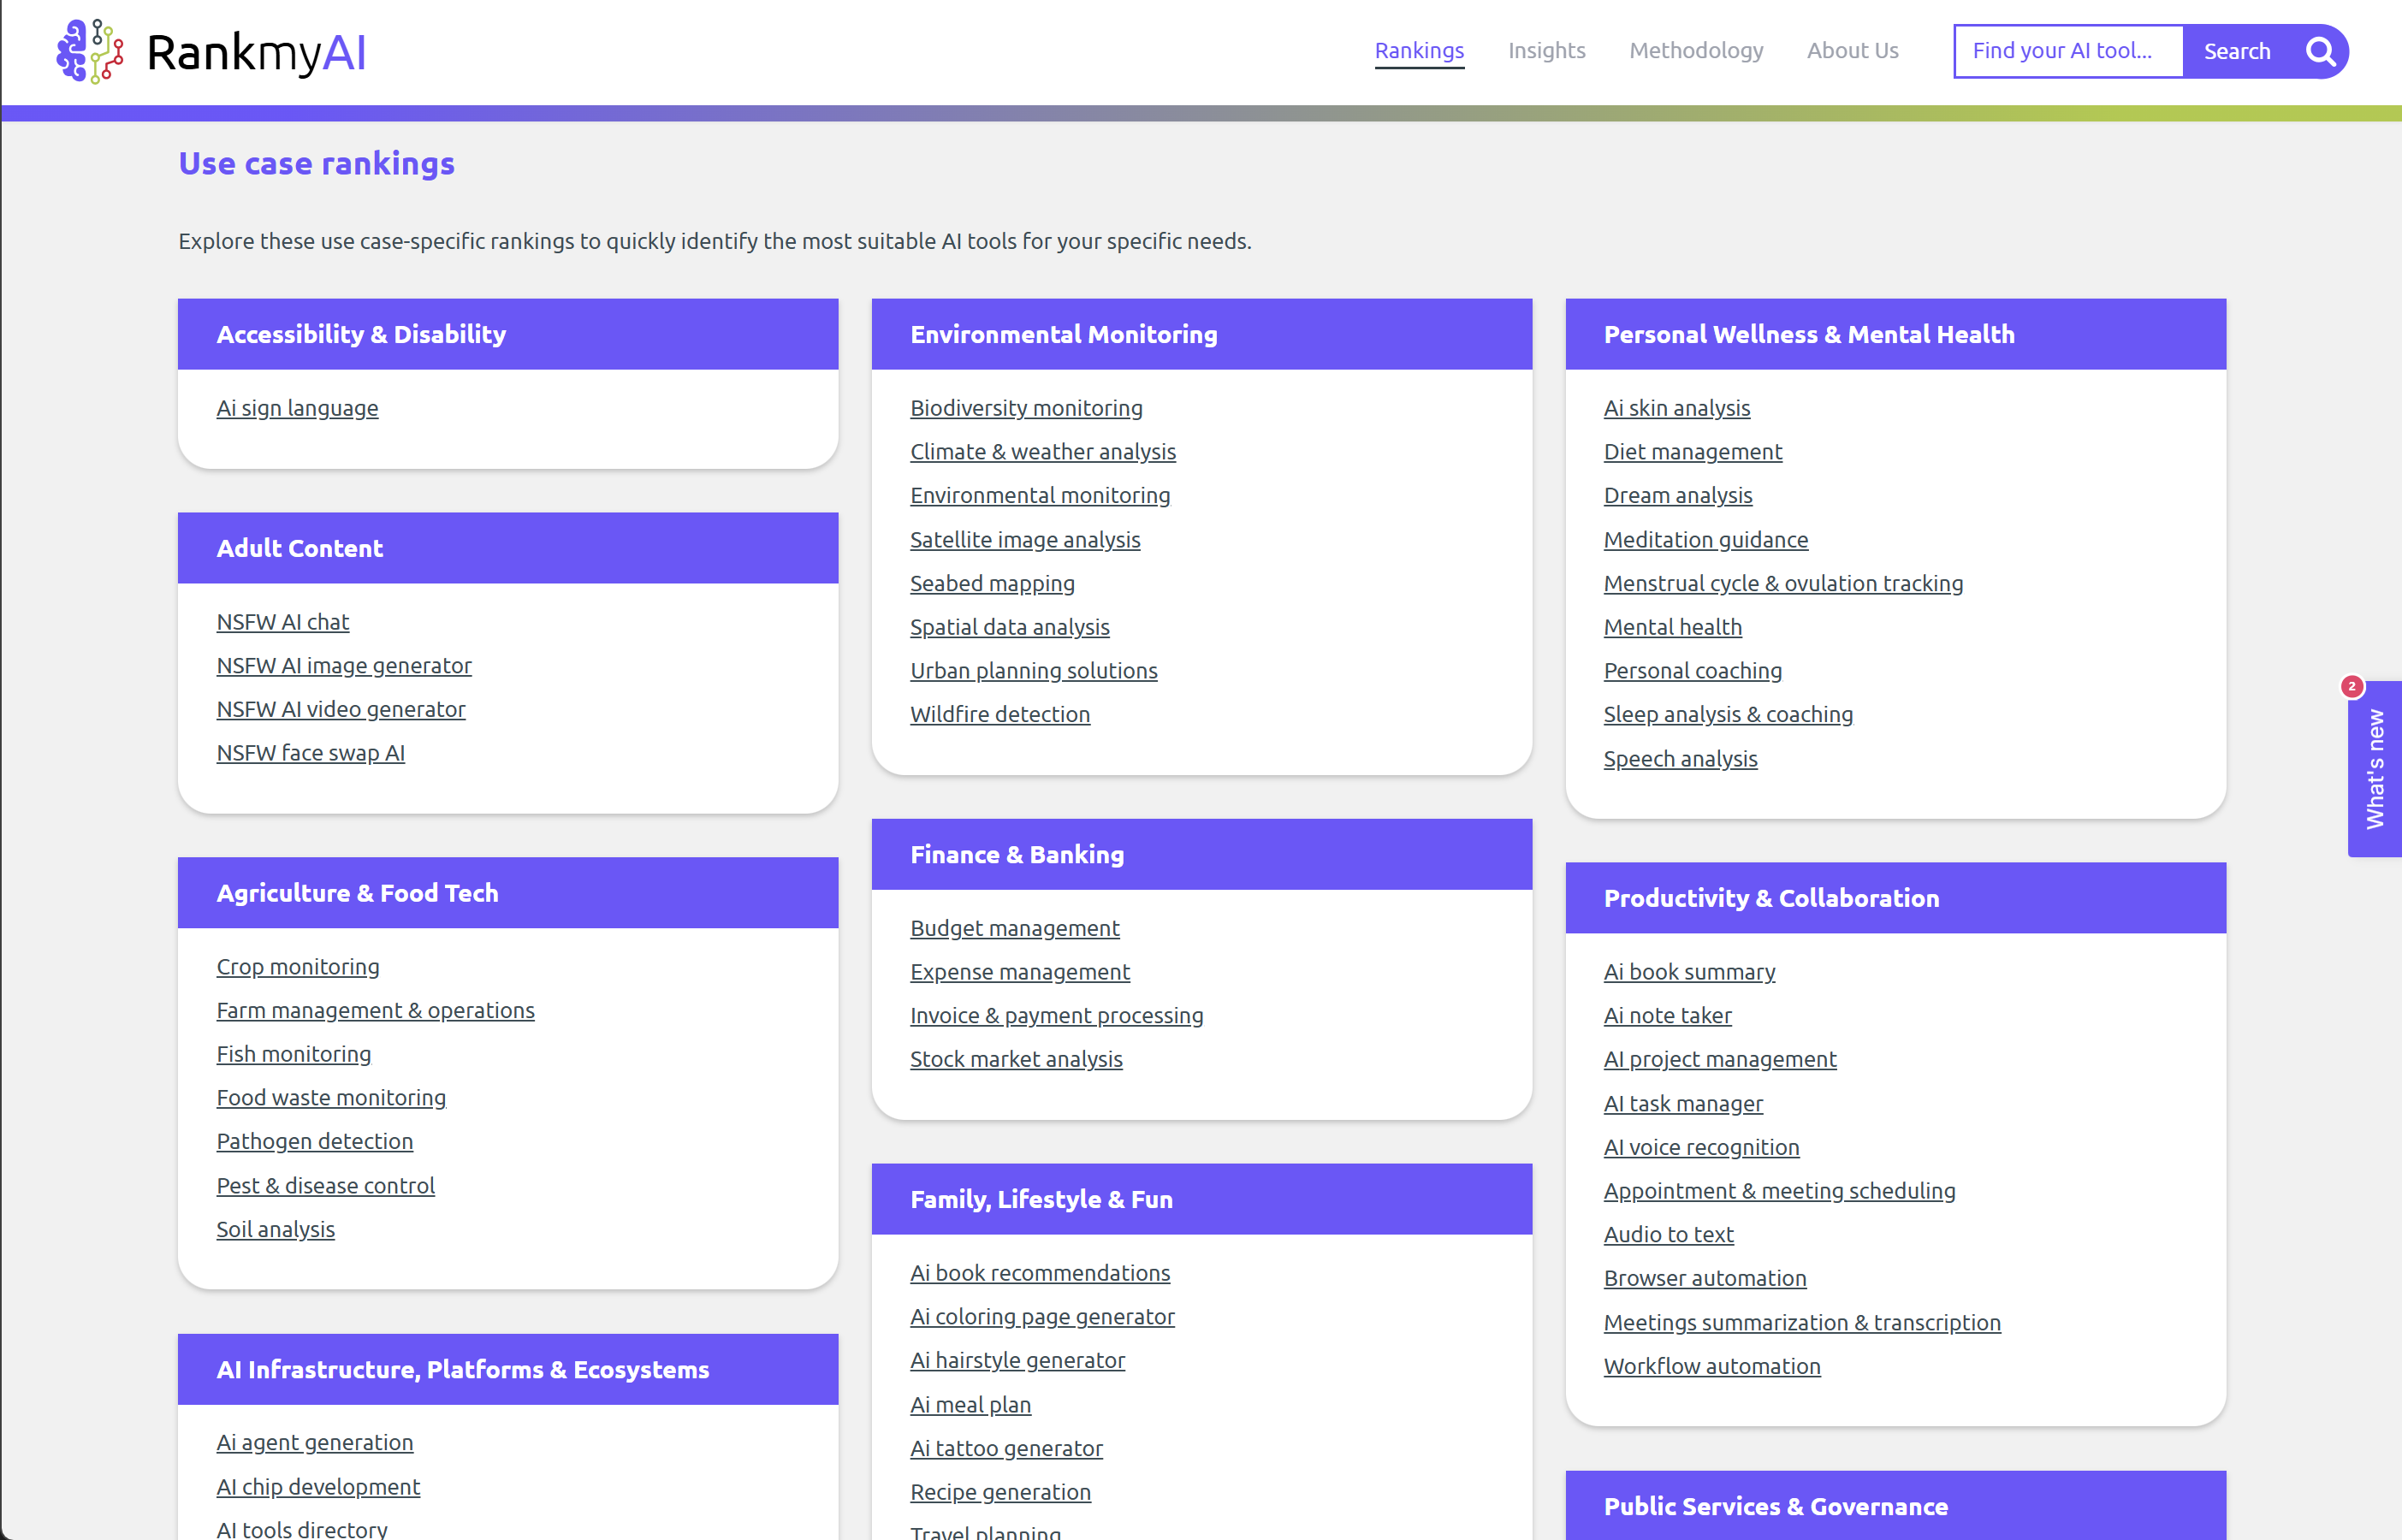2402x1540 pixels.
Task: Click the Search button
Action: (x=2236, y=51)
